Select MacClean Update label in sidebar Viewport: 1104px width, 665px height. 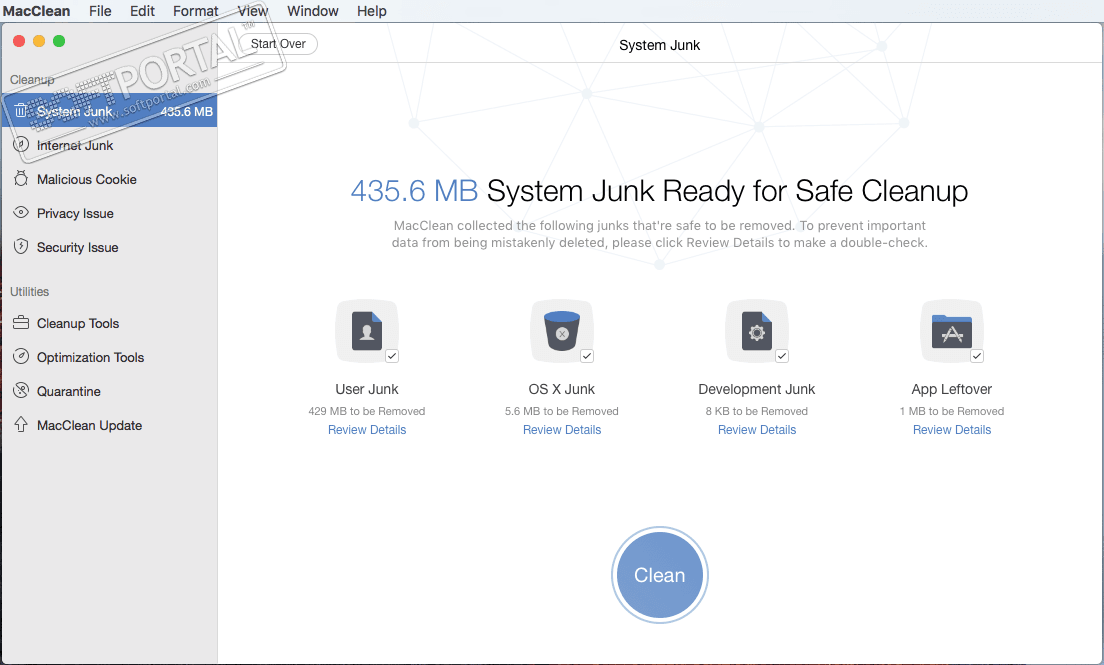point(89,425)
